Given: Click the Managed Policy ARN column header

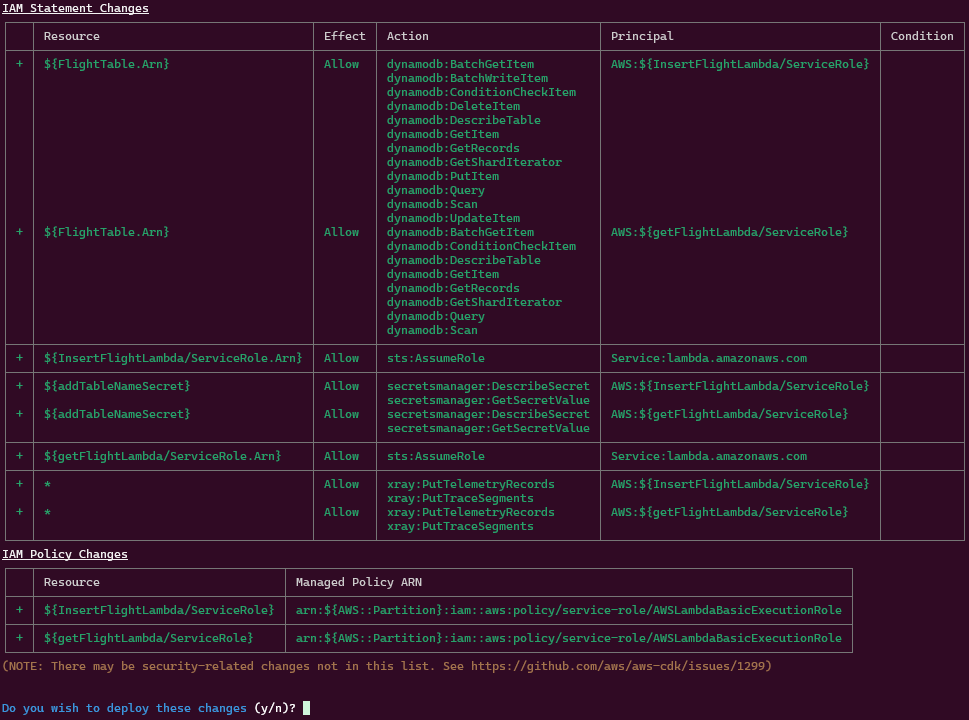Looking at the screenshot, I should pos(358,582).
